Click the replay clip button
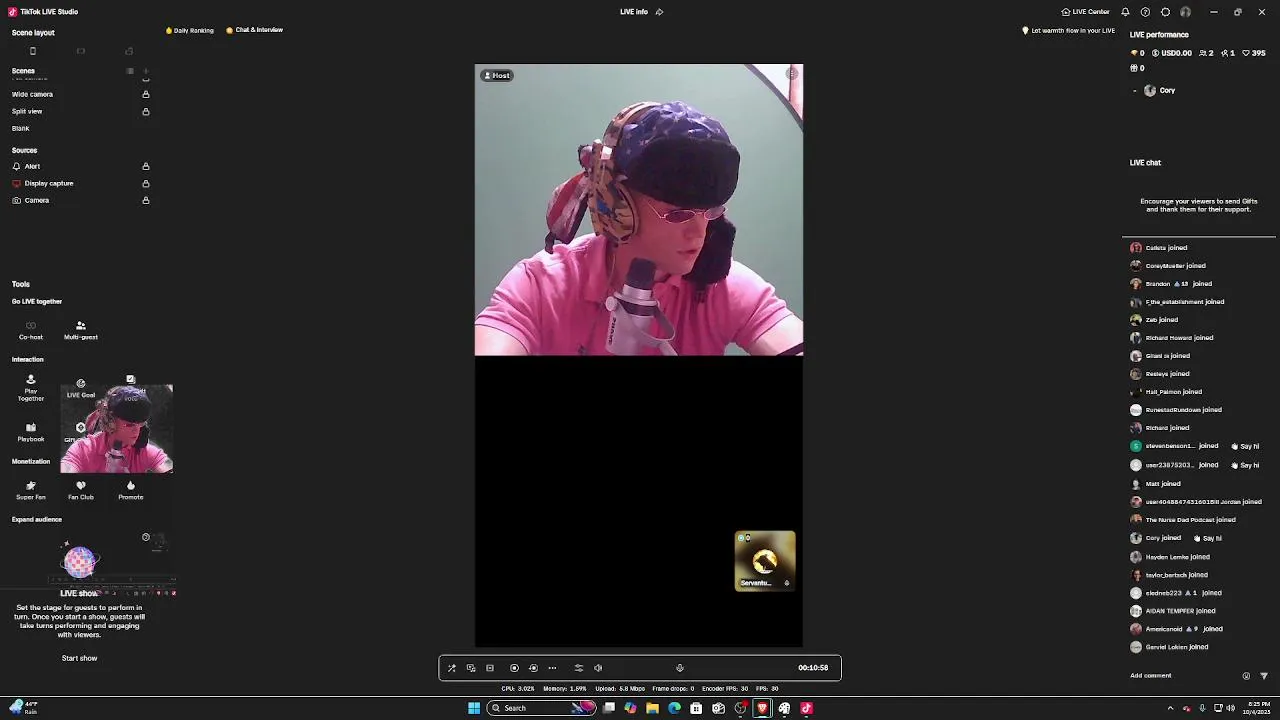 533,668
